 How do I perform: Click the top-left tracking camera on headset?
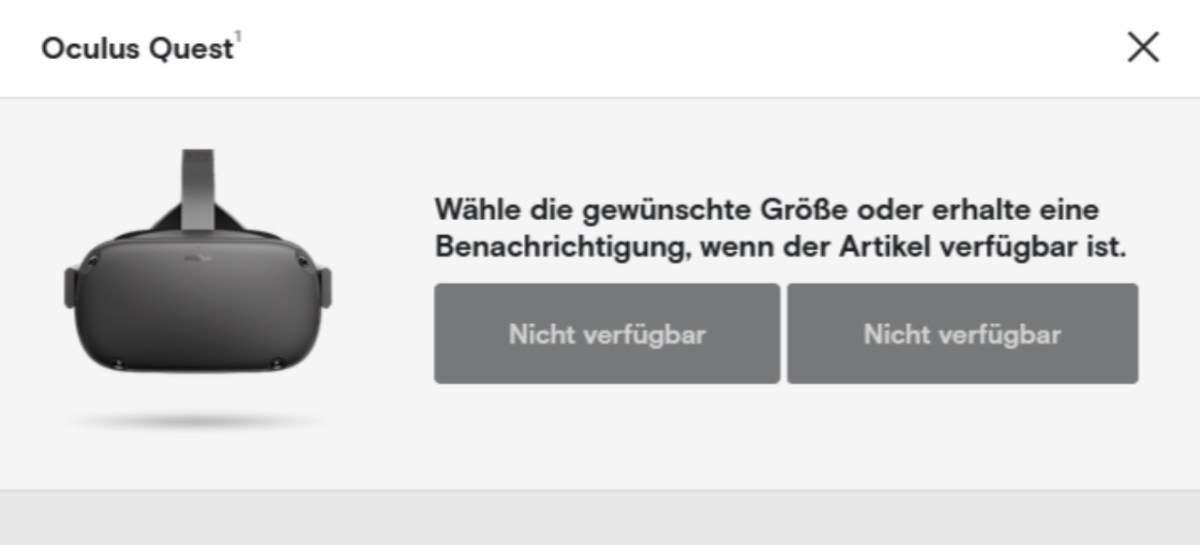[93, 262]
